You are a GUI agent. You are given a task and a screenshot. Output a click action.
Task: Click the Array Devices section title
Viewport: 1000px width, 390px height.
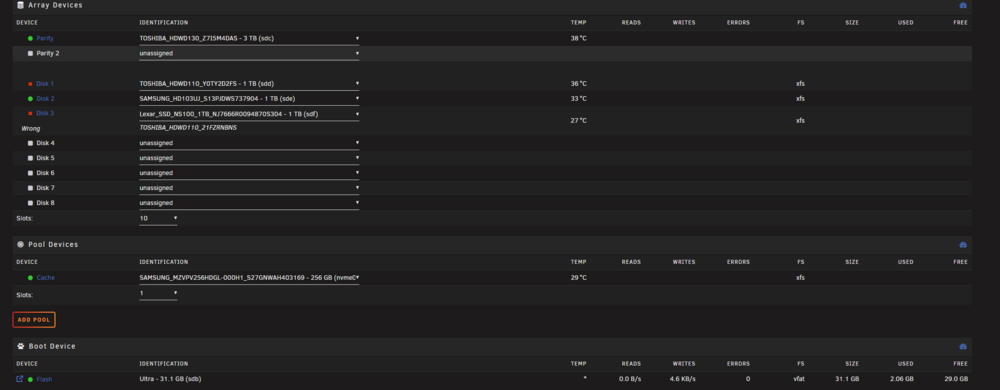coord(55,5)
